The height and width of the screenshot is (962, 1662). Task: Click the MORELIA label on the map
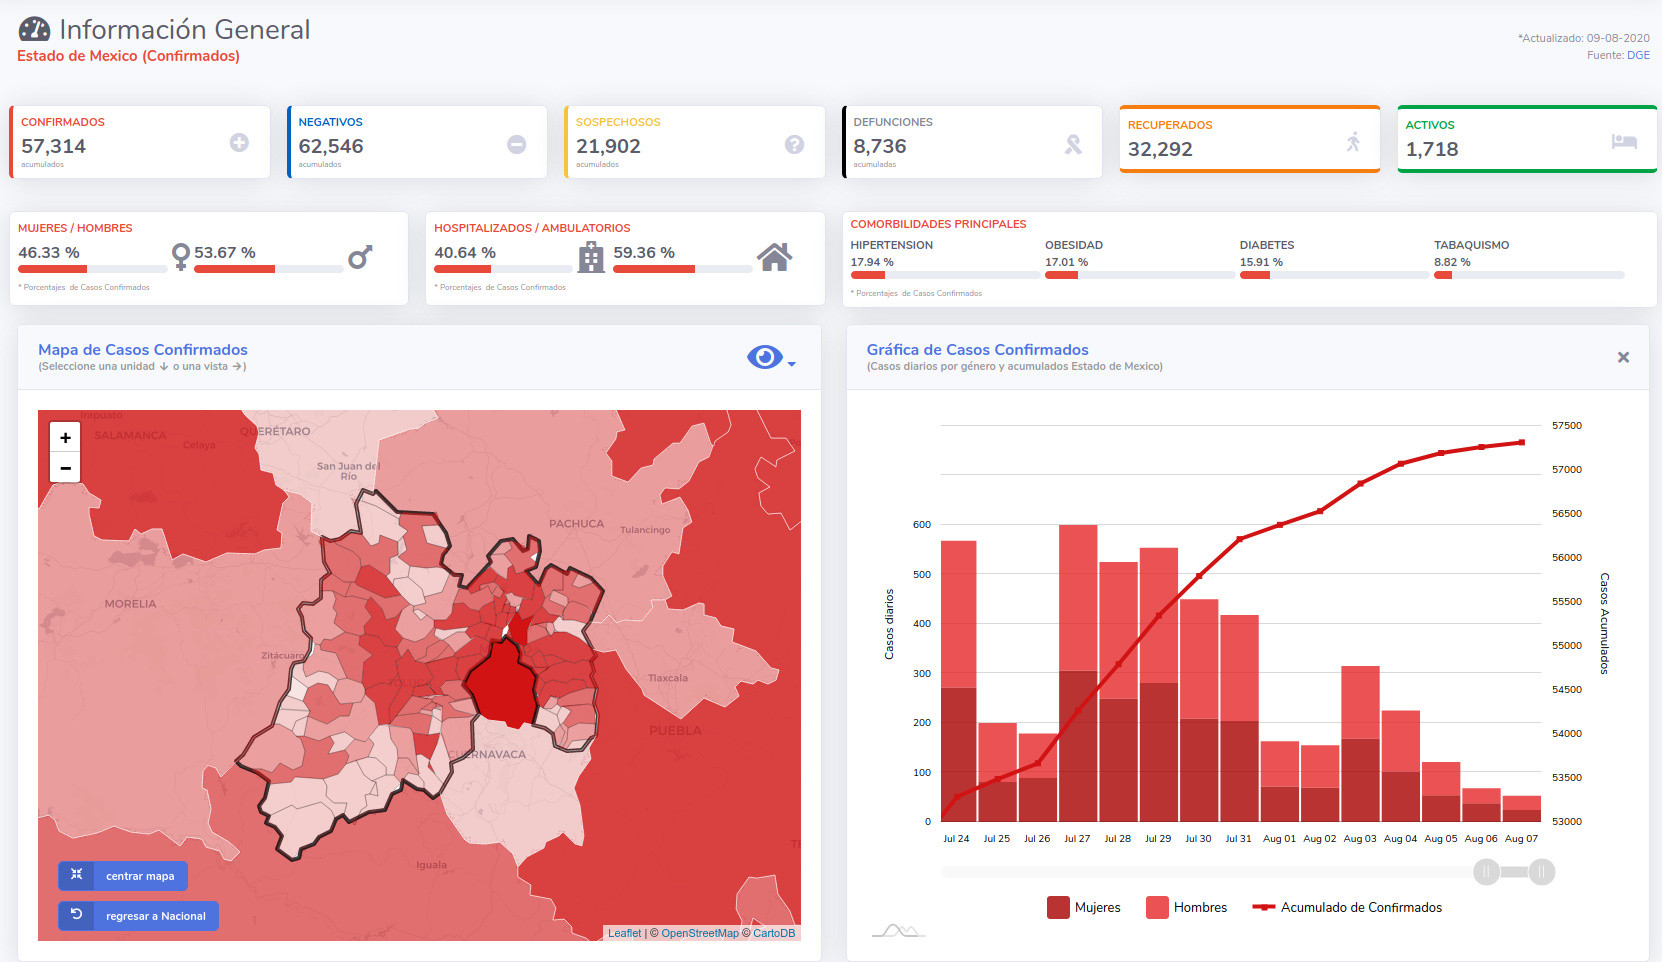pyautogui.click(x=130, y=603)
